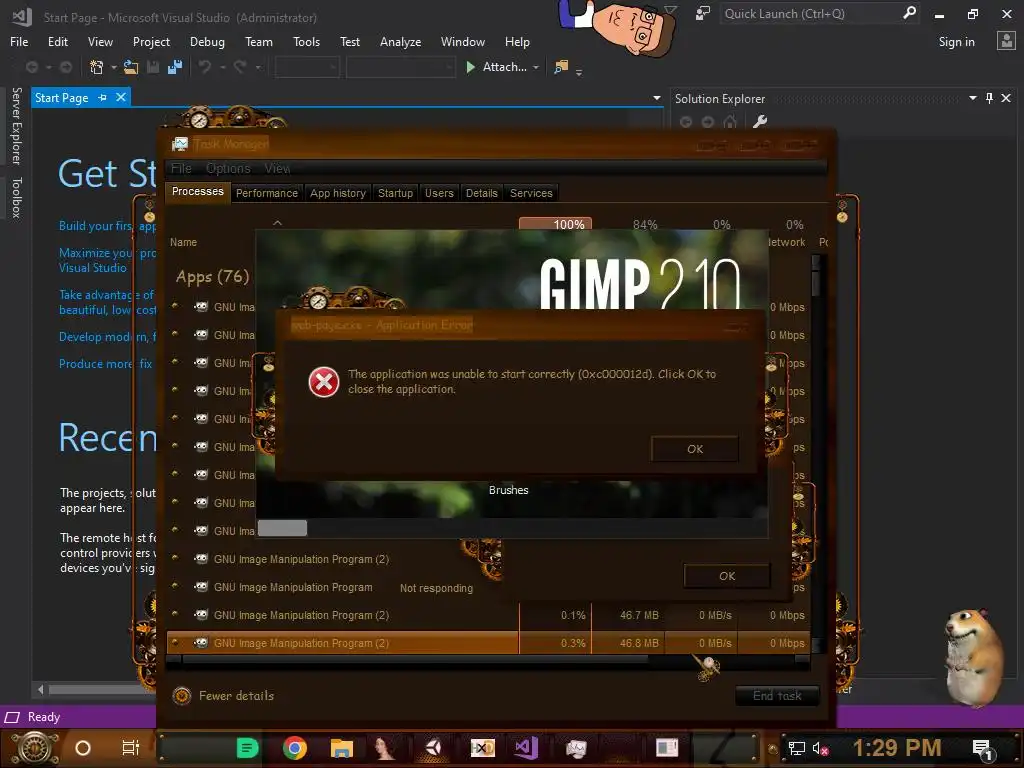
Task: Open the solution configurations combo box
Action: [x=307, y=67]
